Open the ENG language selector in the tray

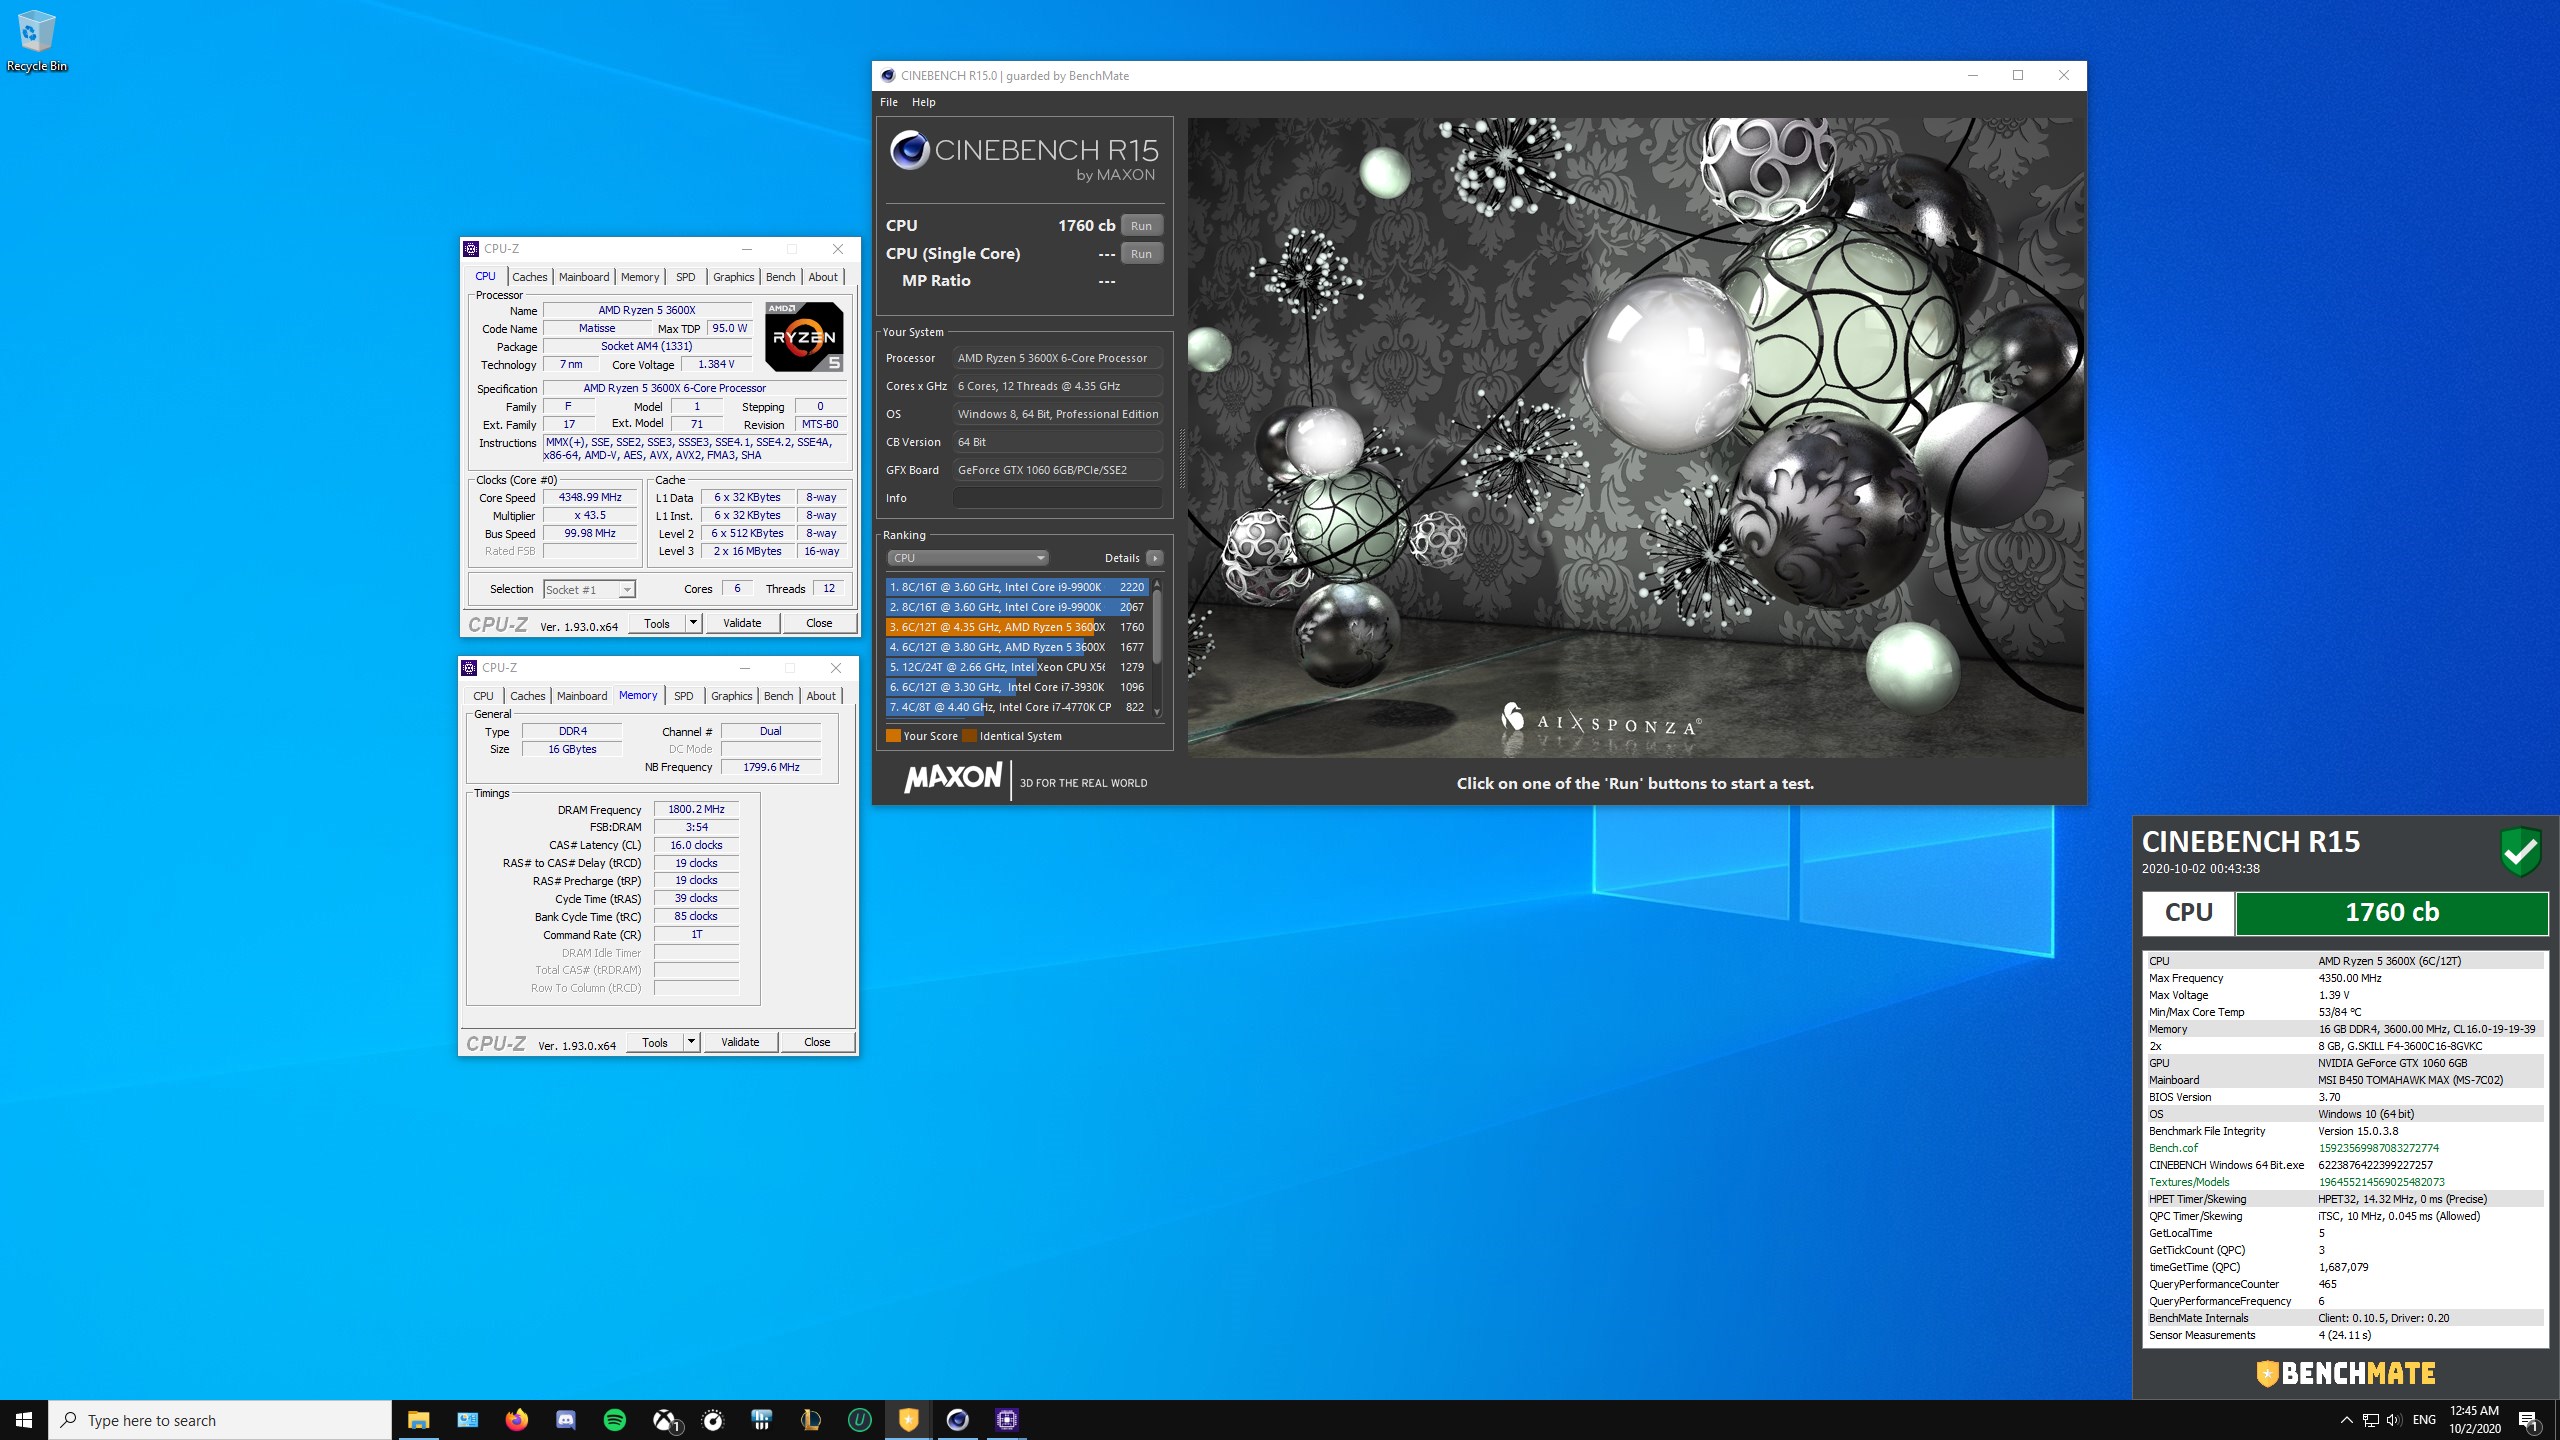(x=2424, y=1420)
